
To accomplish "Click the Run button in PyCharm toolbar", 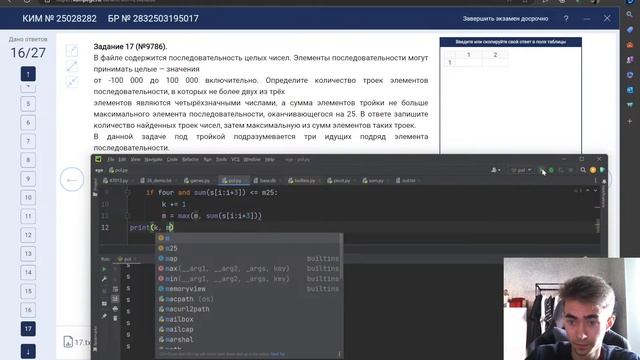I will (x=542, y=170).
